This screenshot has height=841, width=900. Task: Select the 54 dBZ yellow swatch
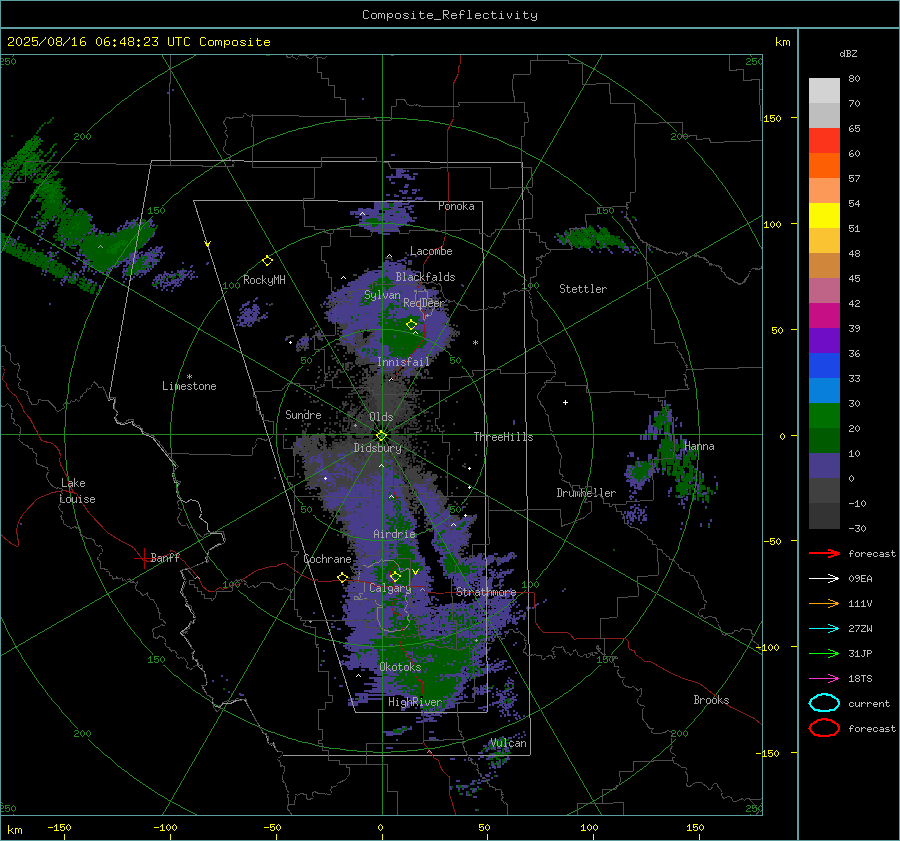tap(824, 215)
